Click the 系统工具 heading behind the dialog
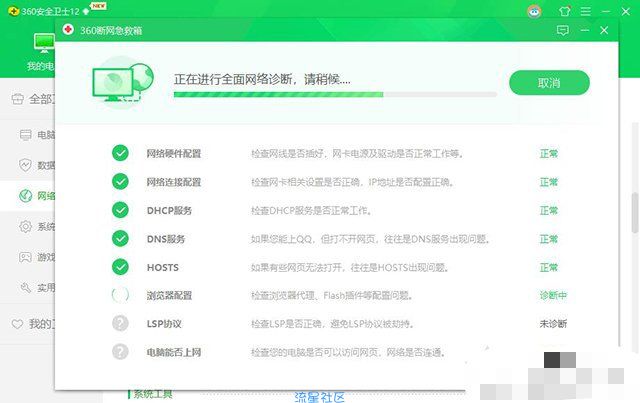Image resolution: width=640 pixels, height=403 pixels. click(x=153, y=394)
